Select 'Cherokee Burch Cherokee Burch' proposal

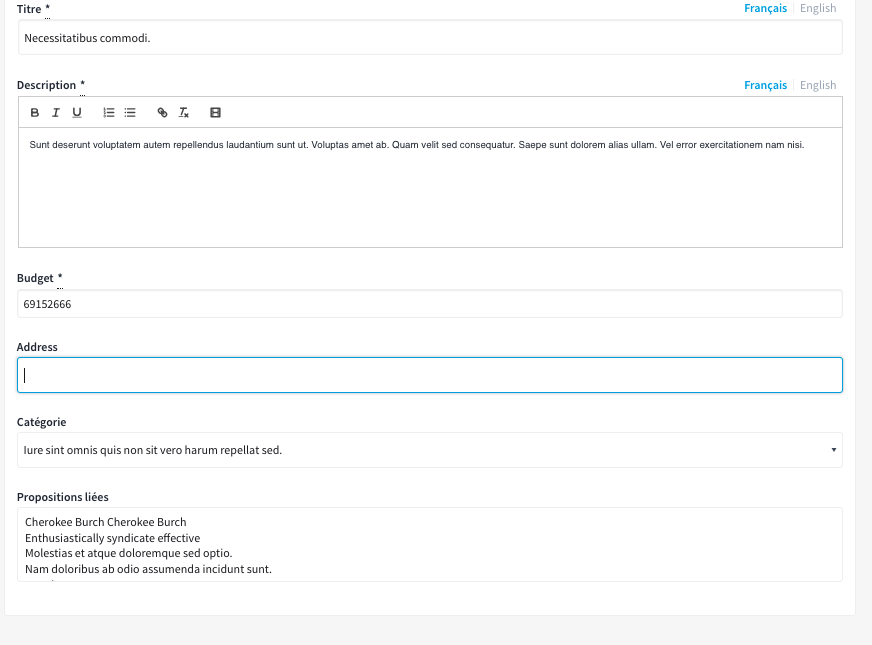pyautogui.click(x=106, y=522)
